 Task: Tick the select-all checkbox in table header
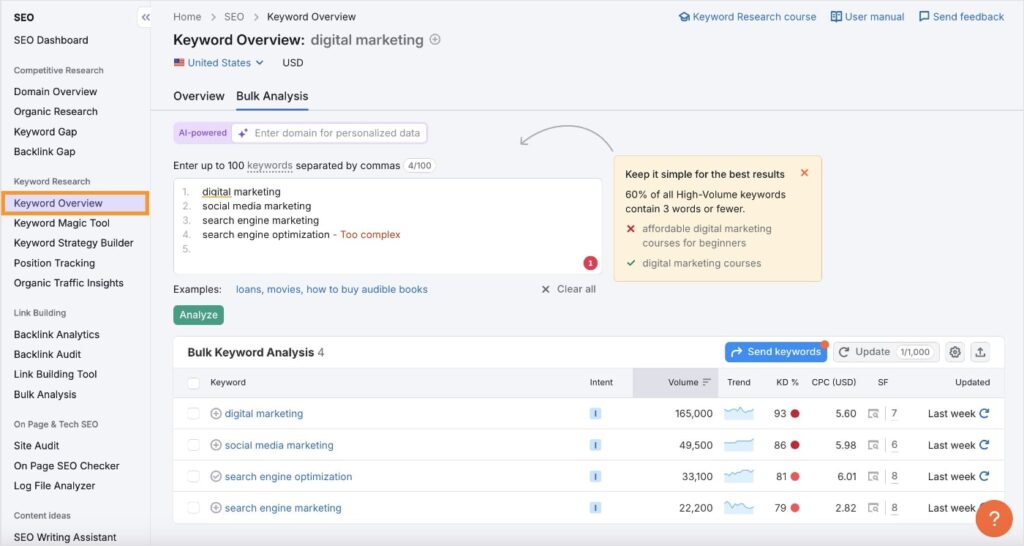click(193, 383)
